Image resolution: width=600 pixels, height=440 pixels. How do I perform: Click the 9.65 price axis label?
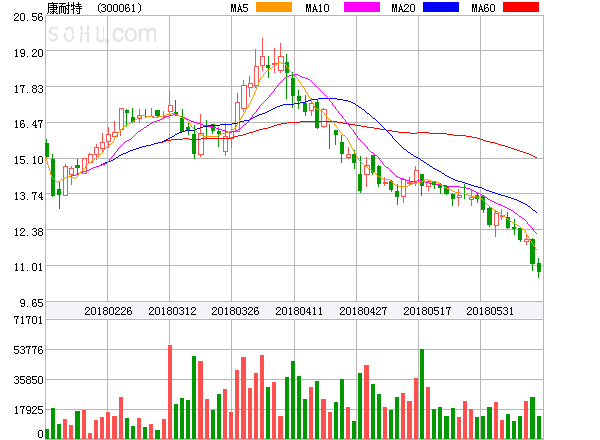click(x=32, y=303)
